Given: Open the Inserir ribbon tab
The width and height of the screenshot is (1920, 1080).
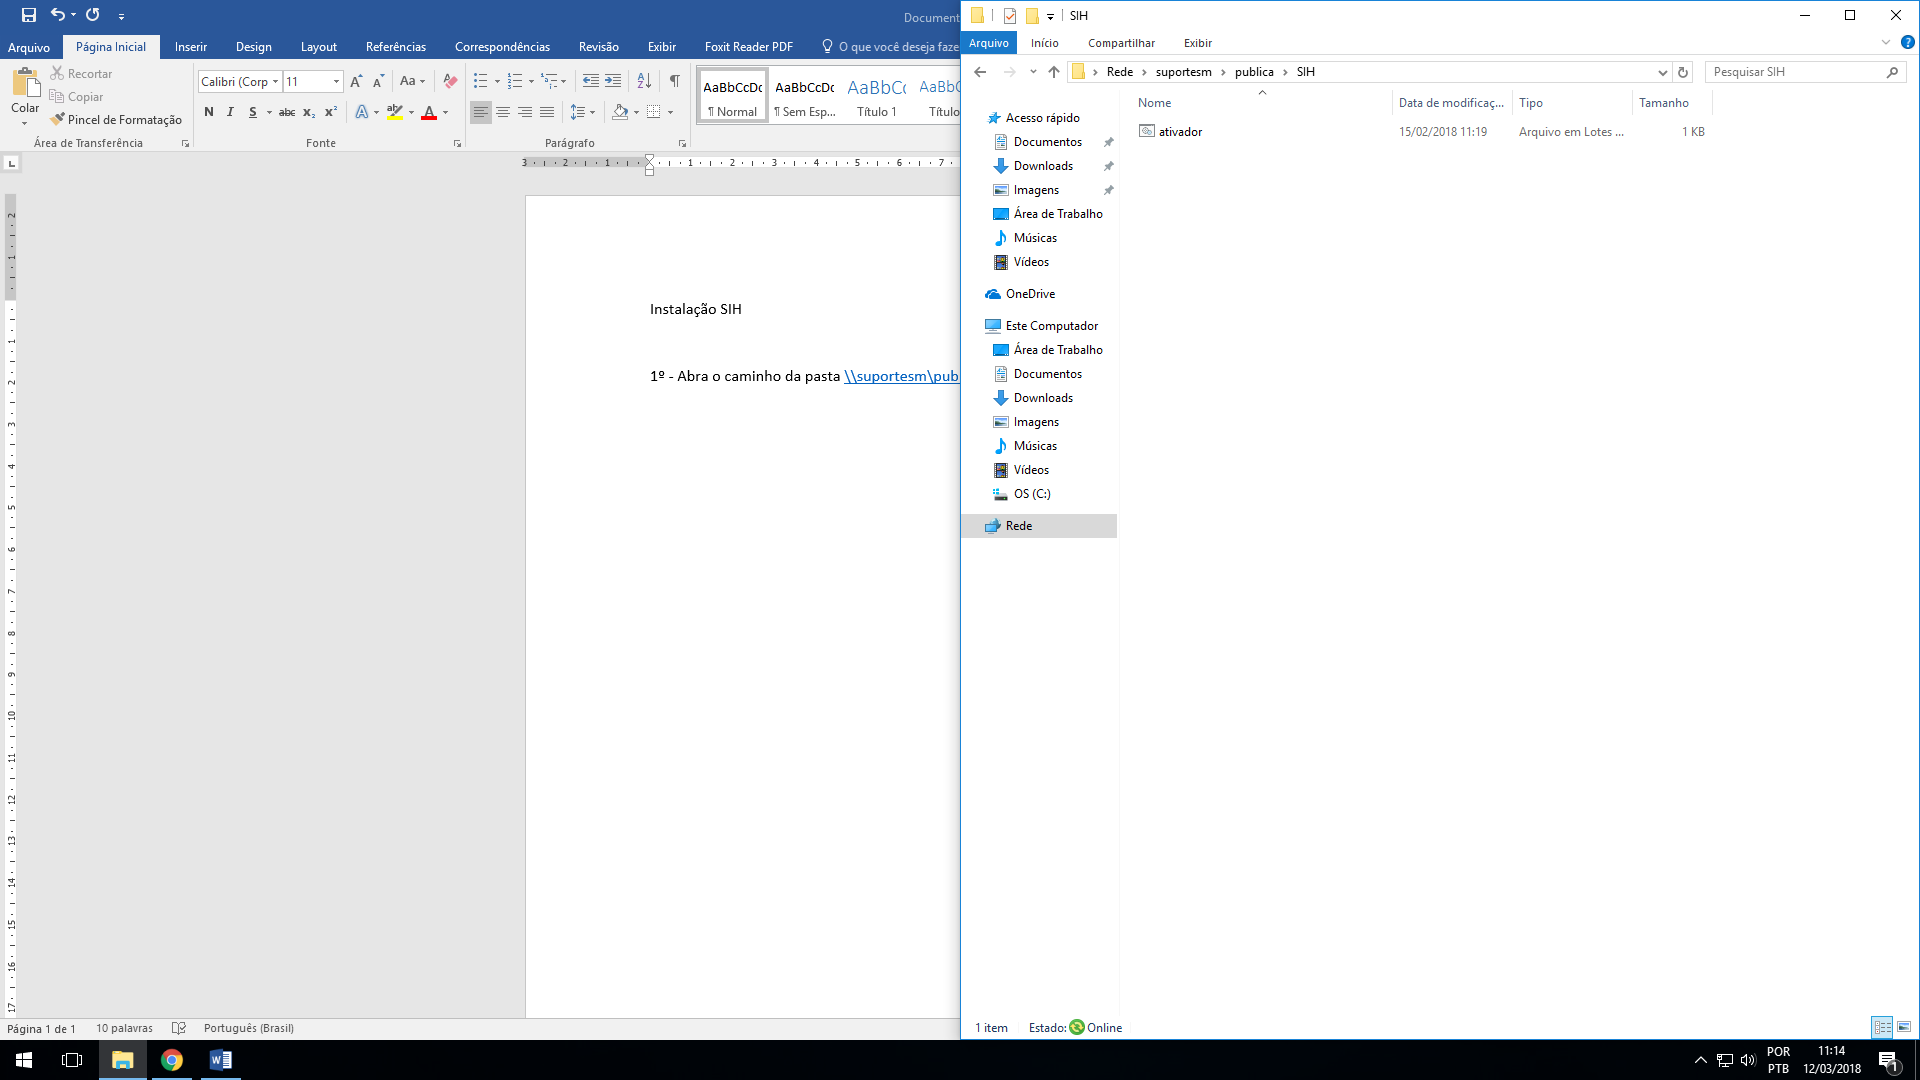Looking at the screenshot, I should (190, 46).
